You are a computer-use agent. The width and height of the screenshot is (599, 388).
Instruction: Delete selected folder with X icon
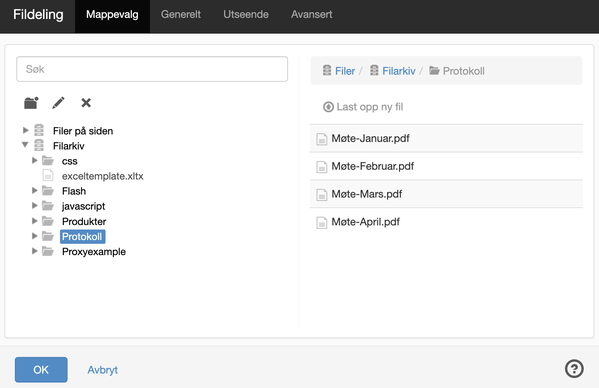click(86, 103)
